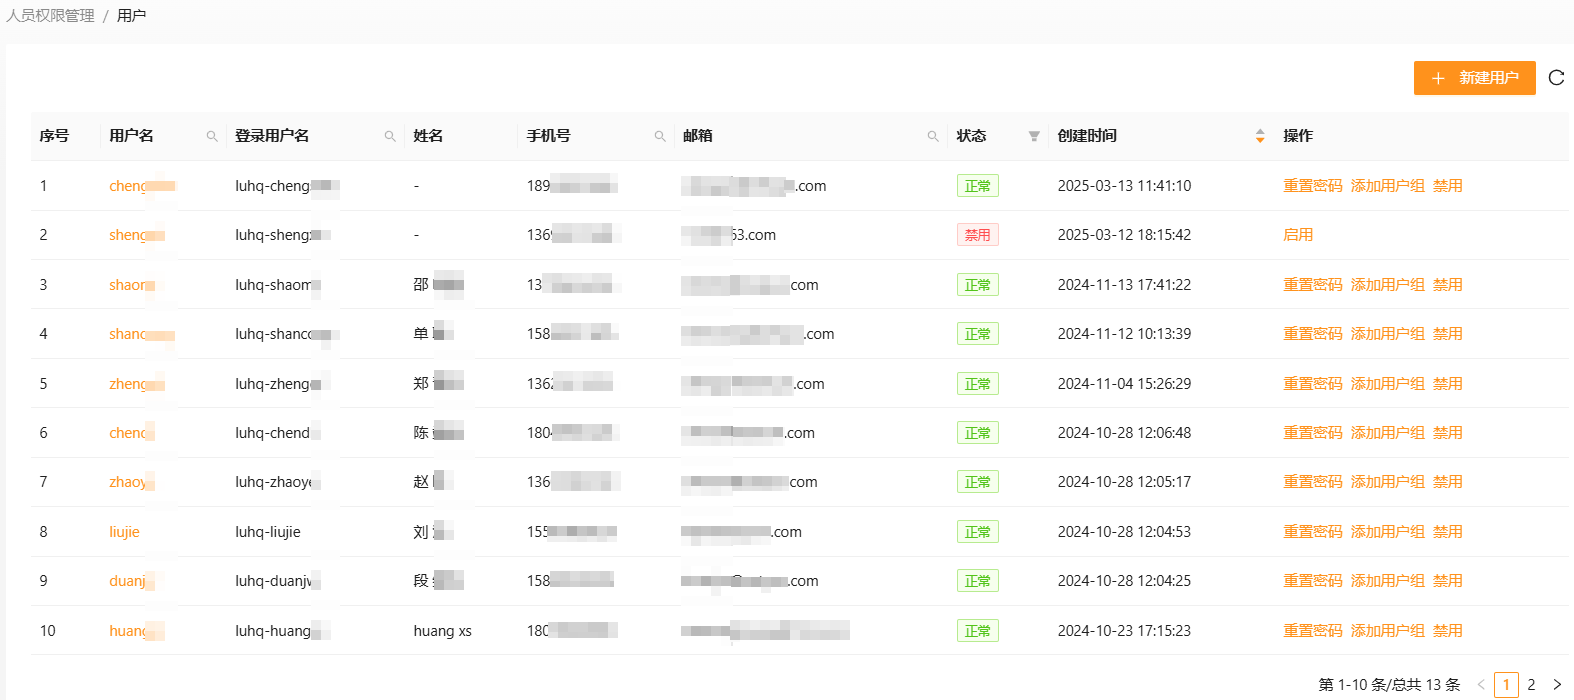Image resolution: width=1574 pixels, height=700 pixels.
Task: Click the refresh icon beside 新建用户
Action: 1556,78
